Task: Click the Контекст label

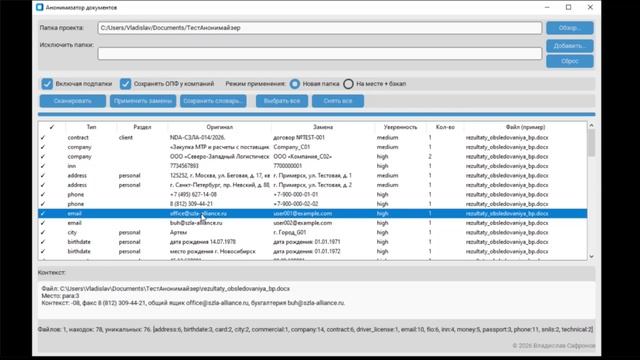Action: [52, 272]
